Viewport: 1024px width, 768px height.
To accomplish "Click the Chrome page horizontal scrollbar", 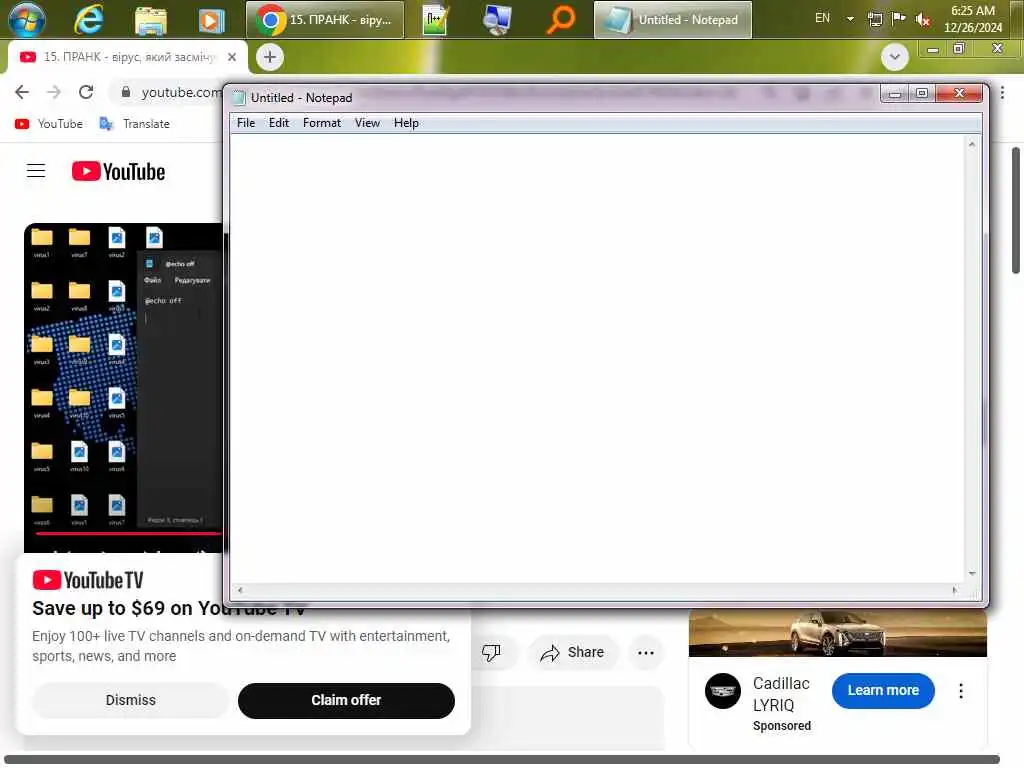I will click(x=502, y=760).
